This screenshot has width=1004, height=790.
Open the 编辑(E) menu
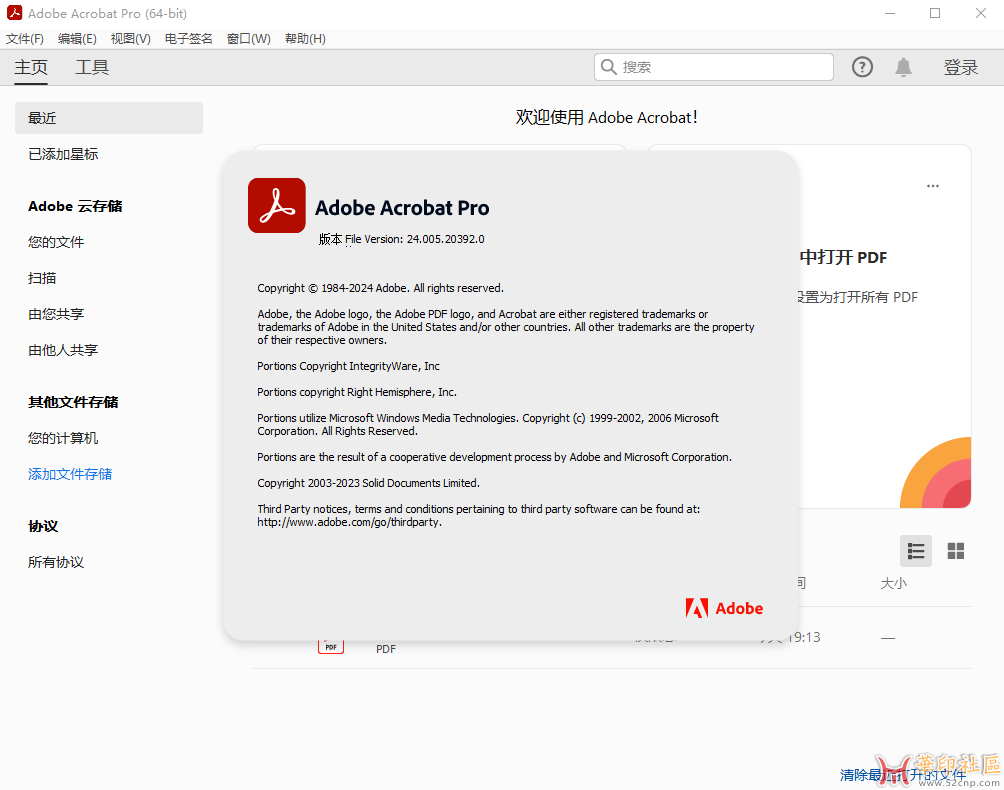tap(77, 39)
